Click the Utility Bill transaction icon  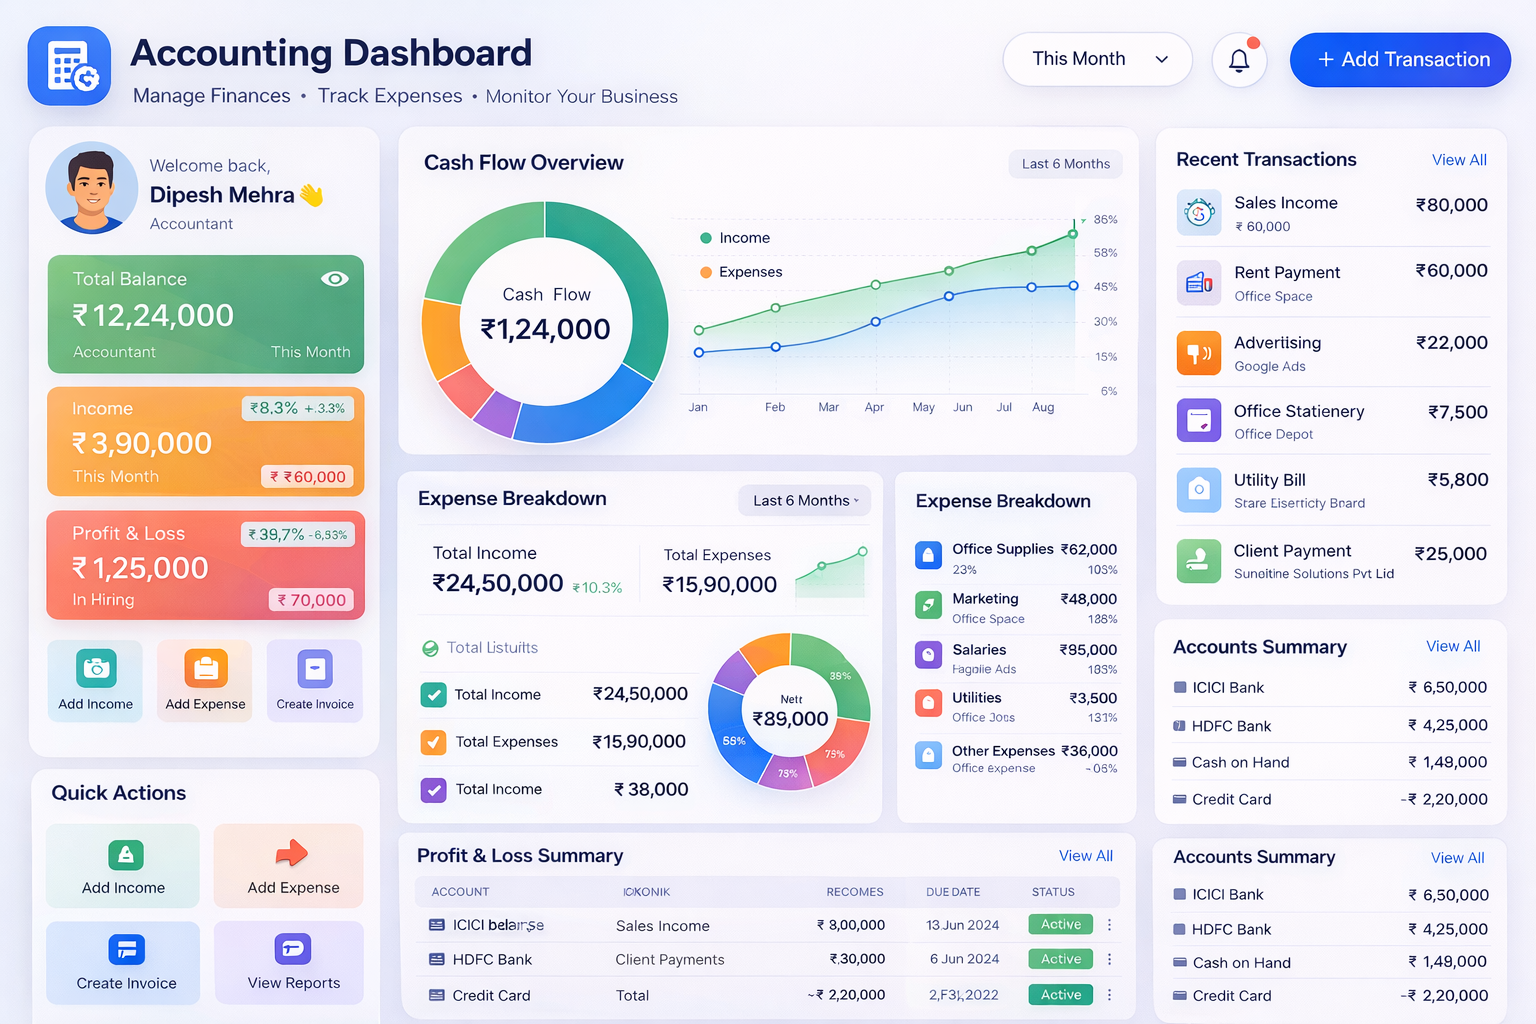1198,490
